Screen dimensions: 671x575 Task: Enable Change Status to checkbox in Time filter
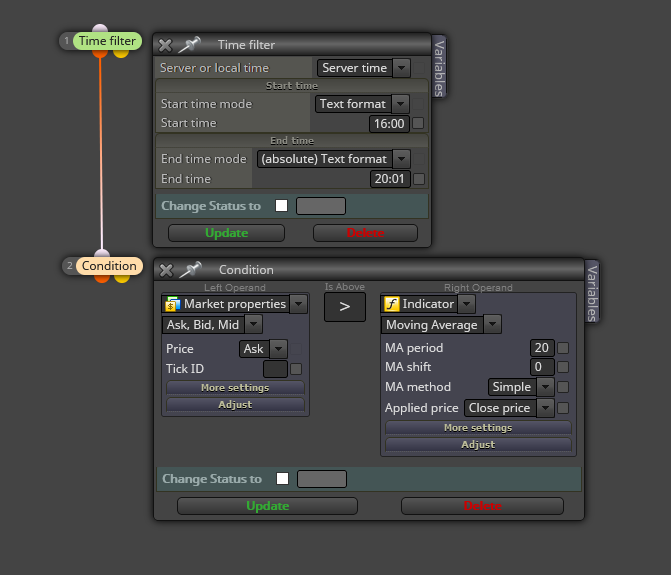282,206
